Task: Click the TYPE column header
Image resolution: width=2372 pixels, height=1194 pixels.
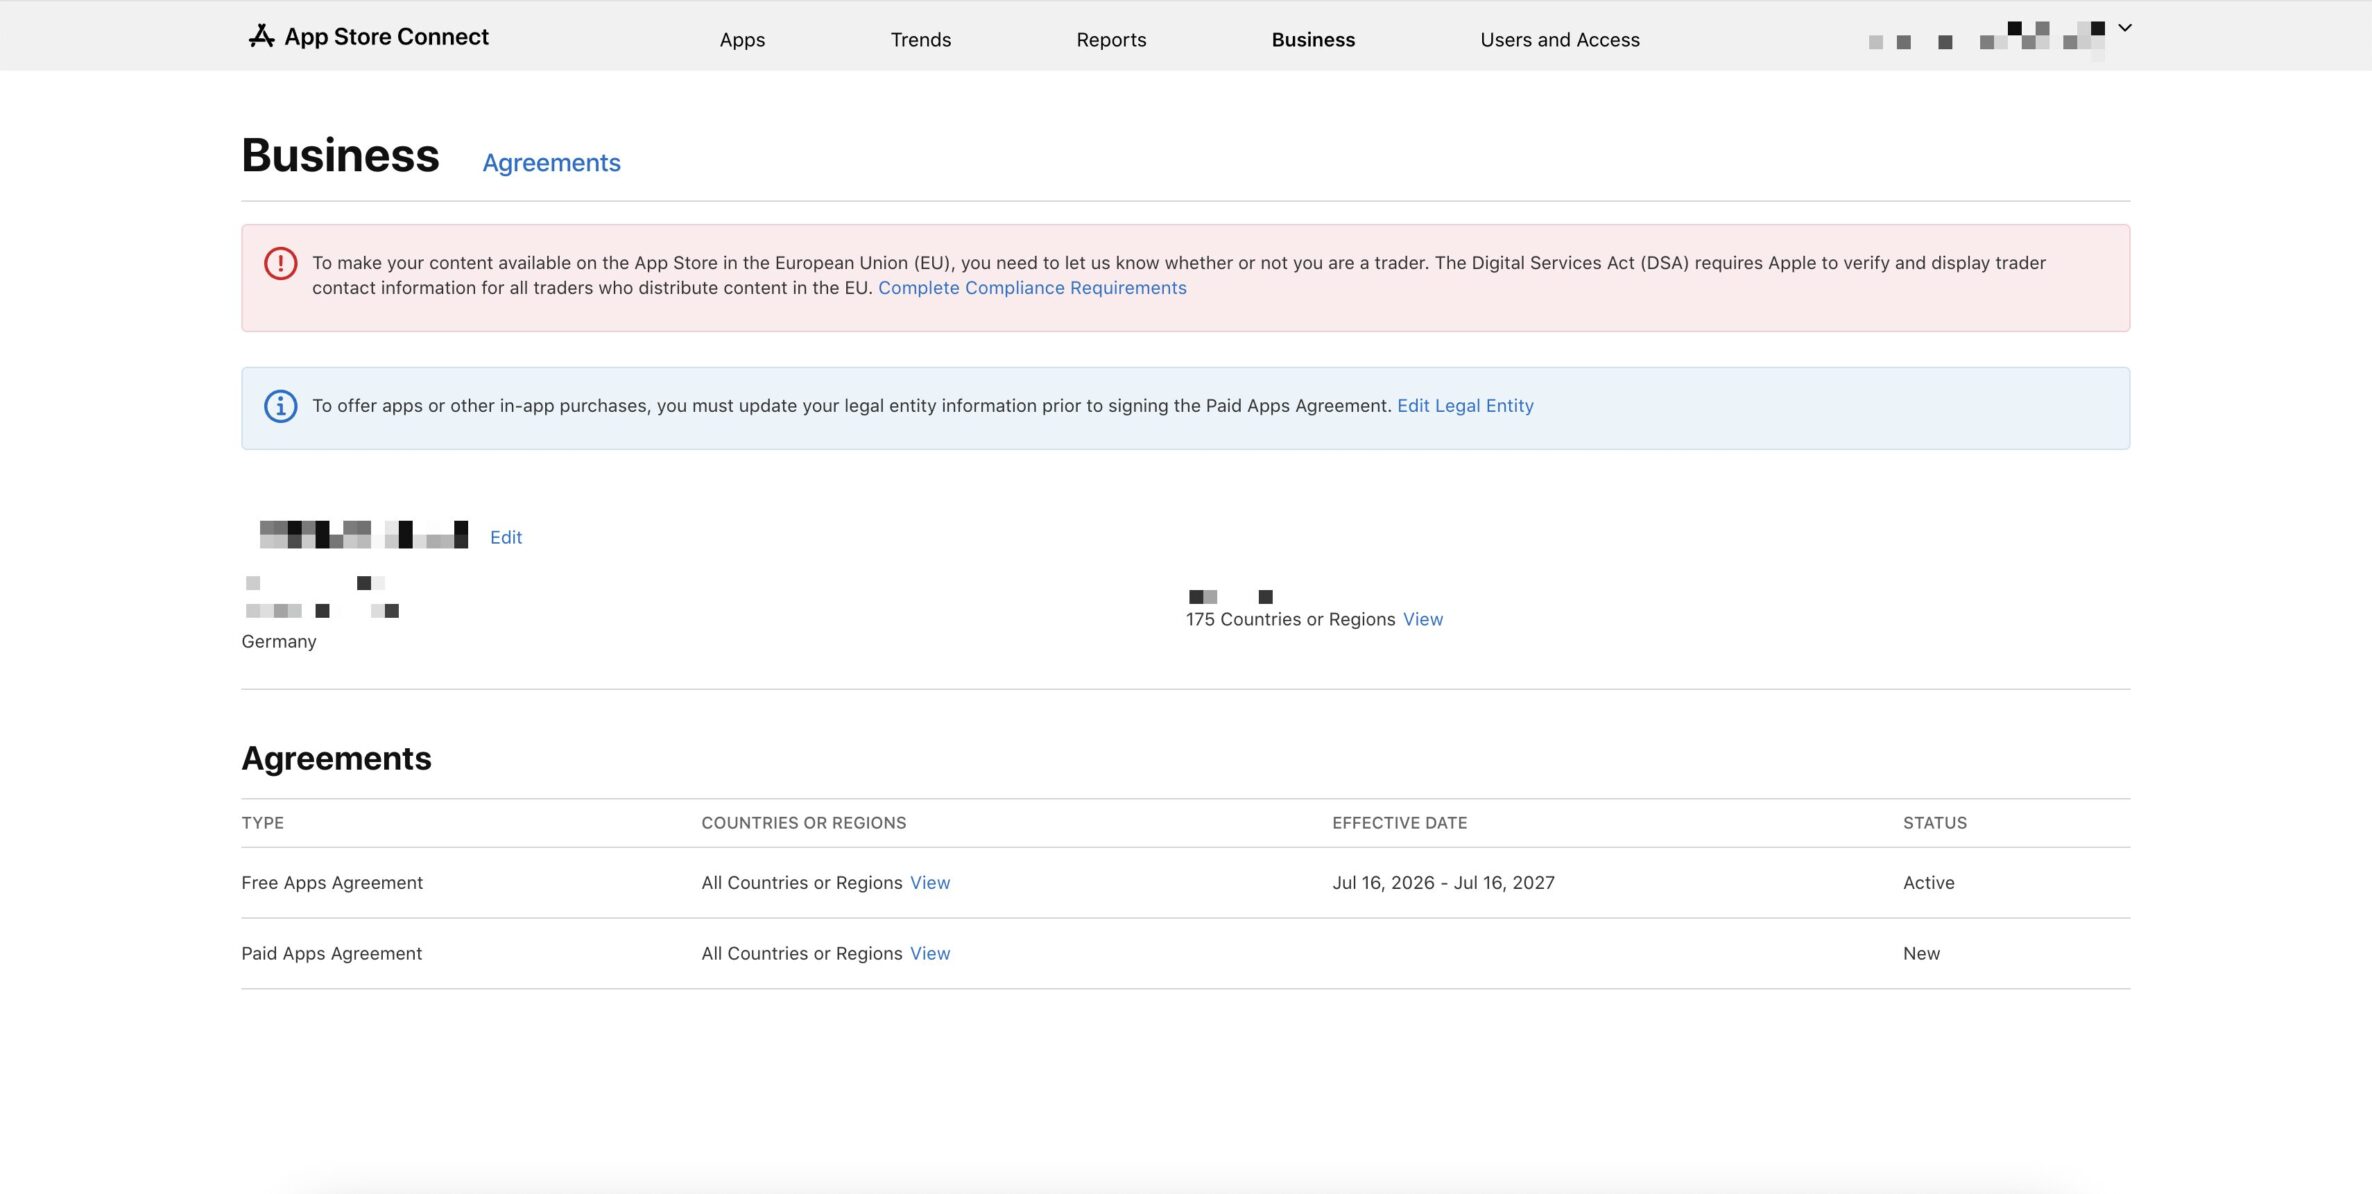Action: click(x=262, y=823)
